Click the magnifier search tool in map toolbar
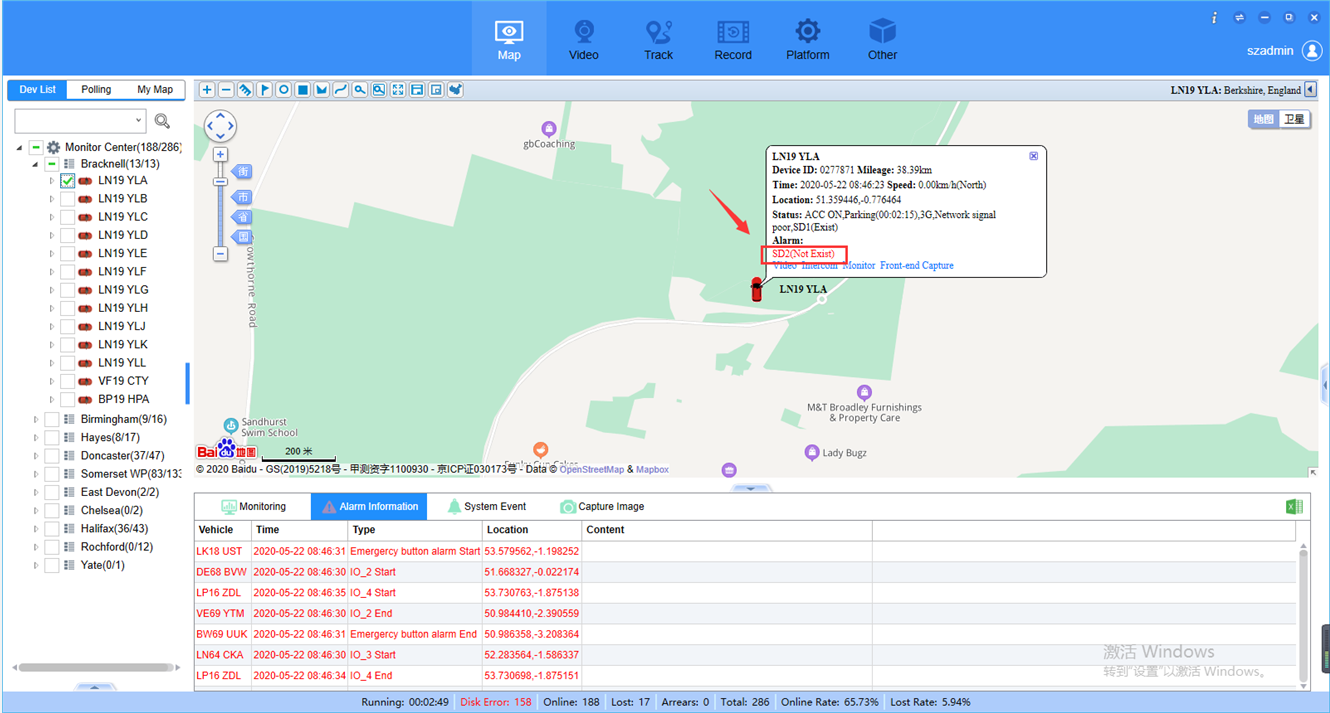Viewport: 1330px width, 713px height. [360, 90]
